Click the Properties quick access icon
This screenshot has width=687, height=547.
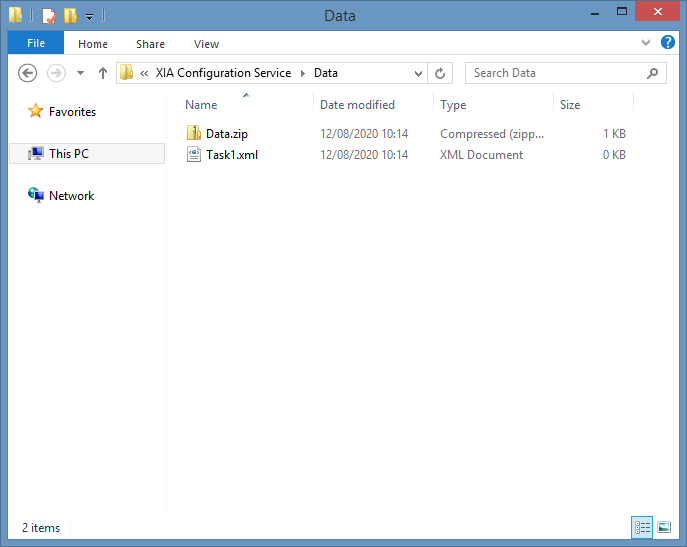click(49, 16)
